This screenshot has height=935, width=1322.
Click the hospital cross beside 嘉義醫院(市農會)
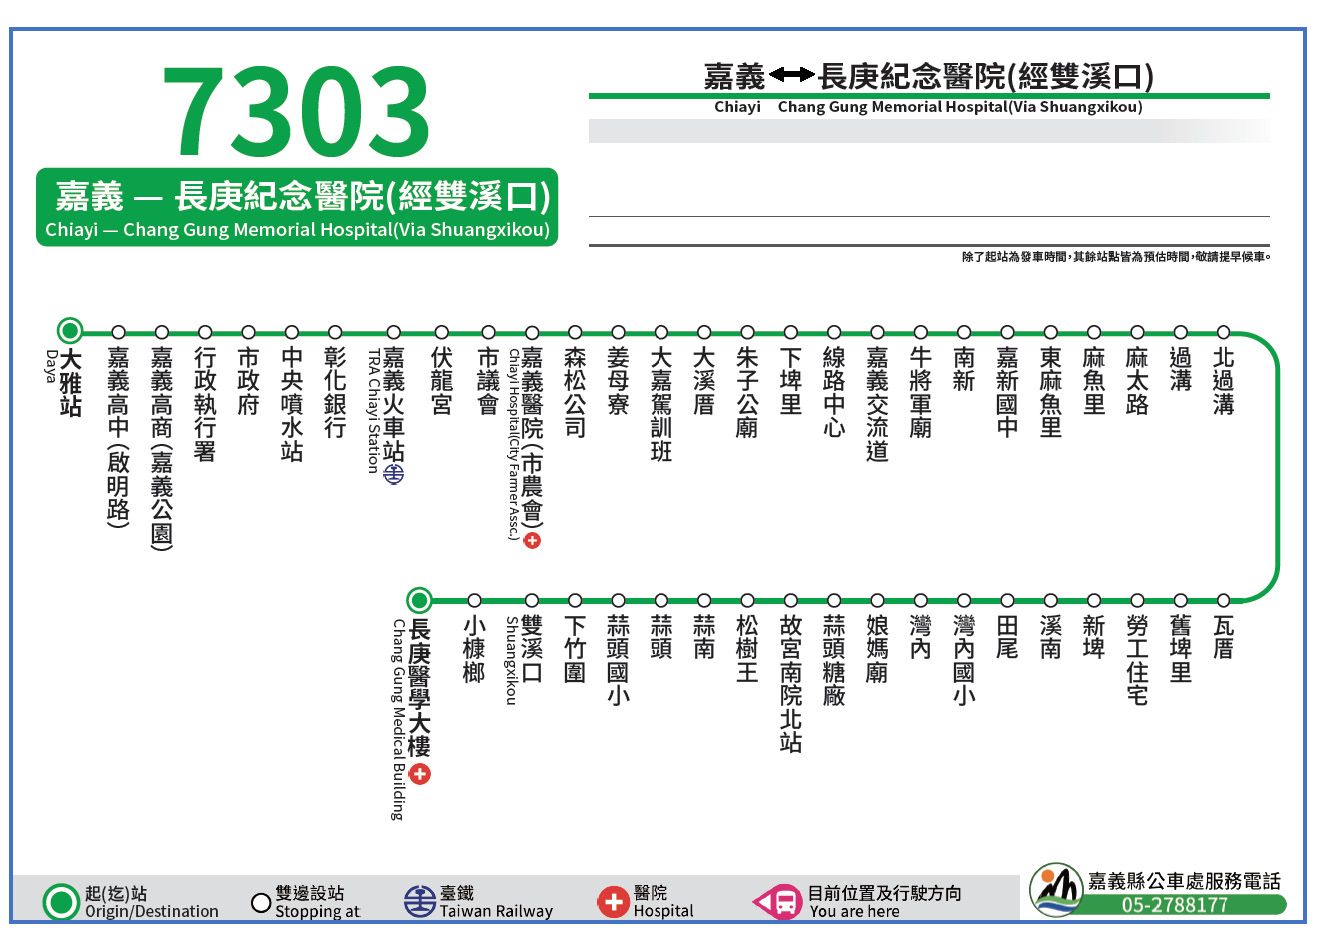532,540
